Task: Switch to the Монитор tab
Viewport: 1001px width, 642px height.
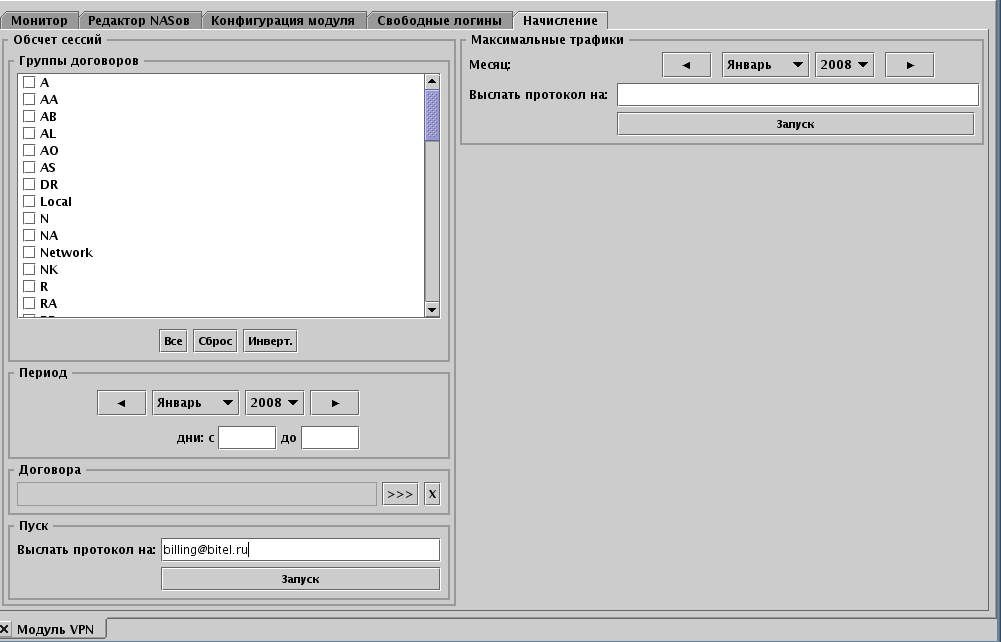Action: click(x=39, y=20)
